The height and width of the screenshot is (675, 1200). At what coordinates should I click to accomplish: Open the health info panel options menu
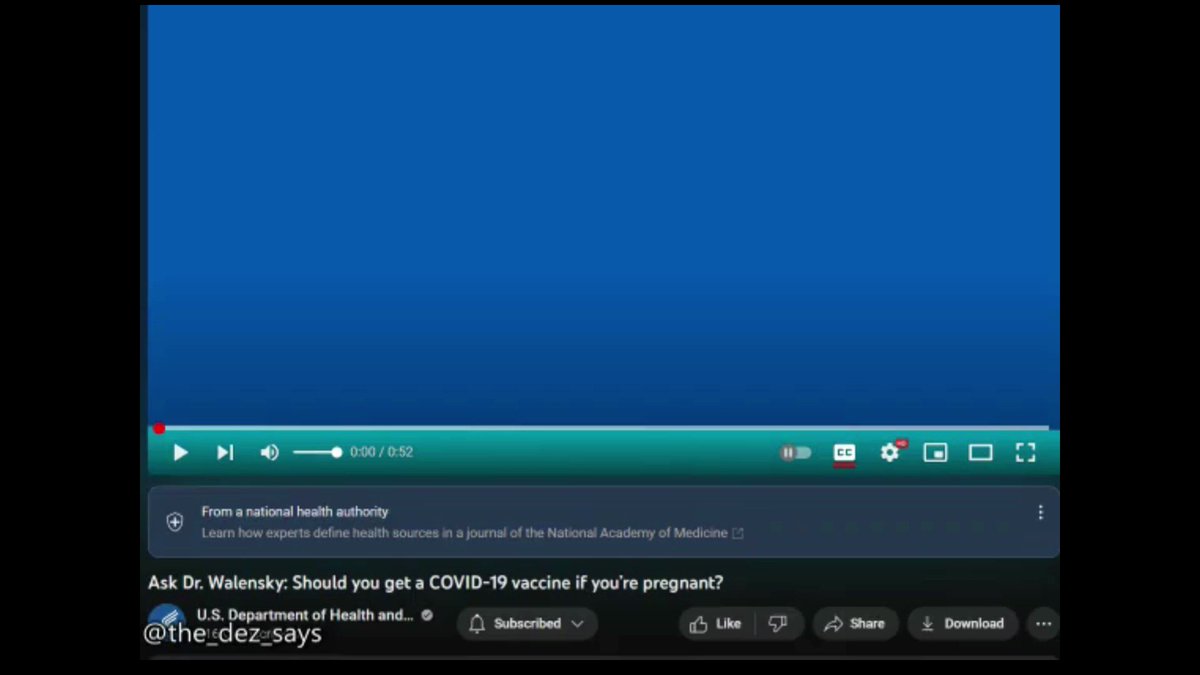(1040, 512)
